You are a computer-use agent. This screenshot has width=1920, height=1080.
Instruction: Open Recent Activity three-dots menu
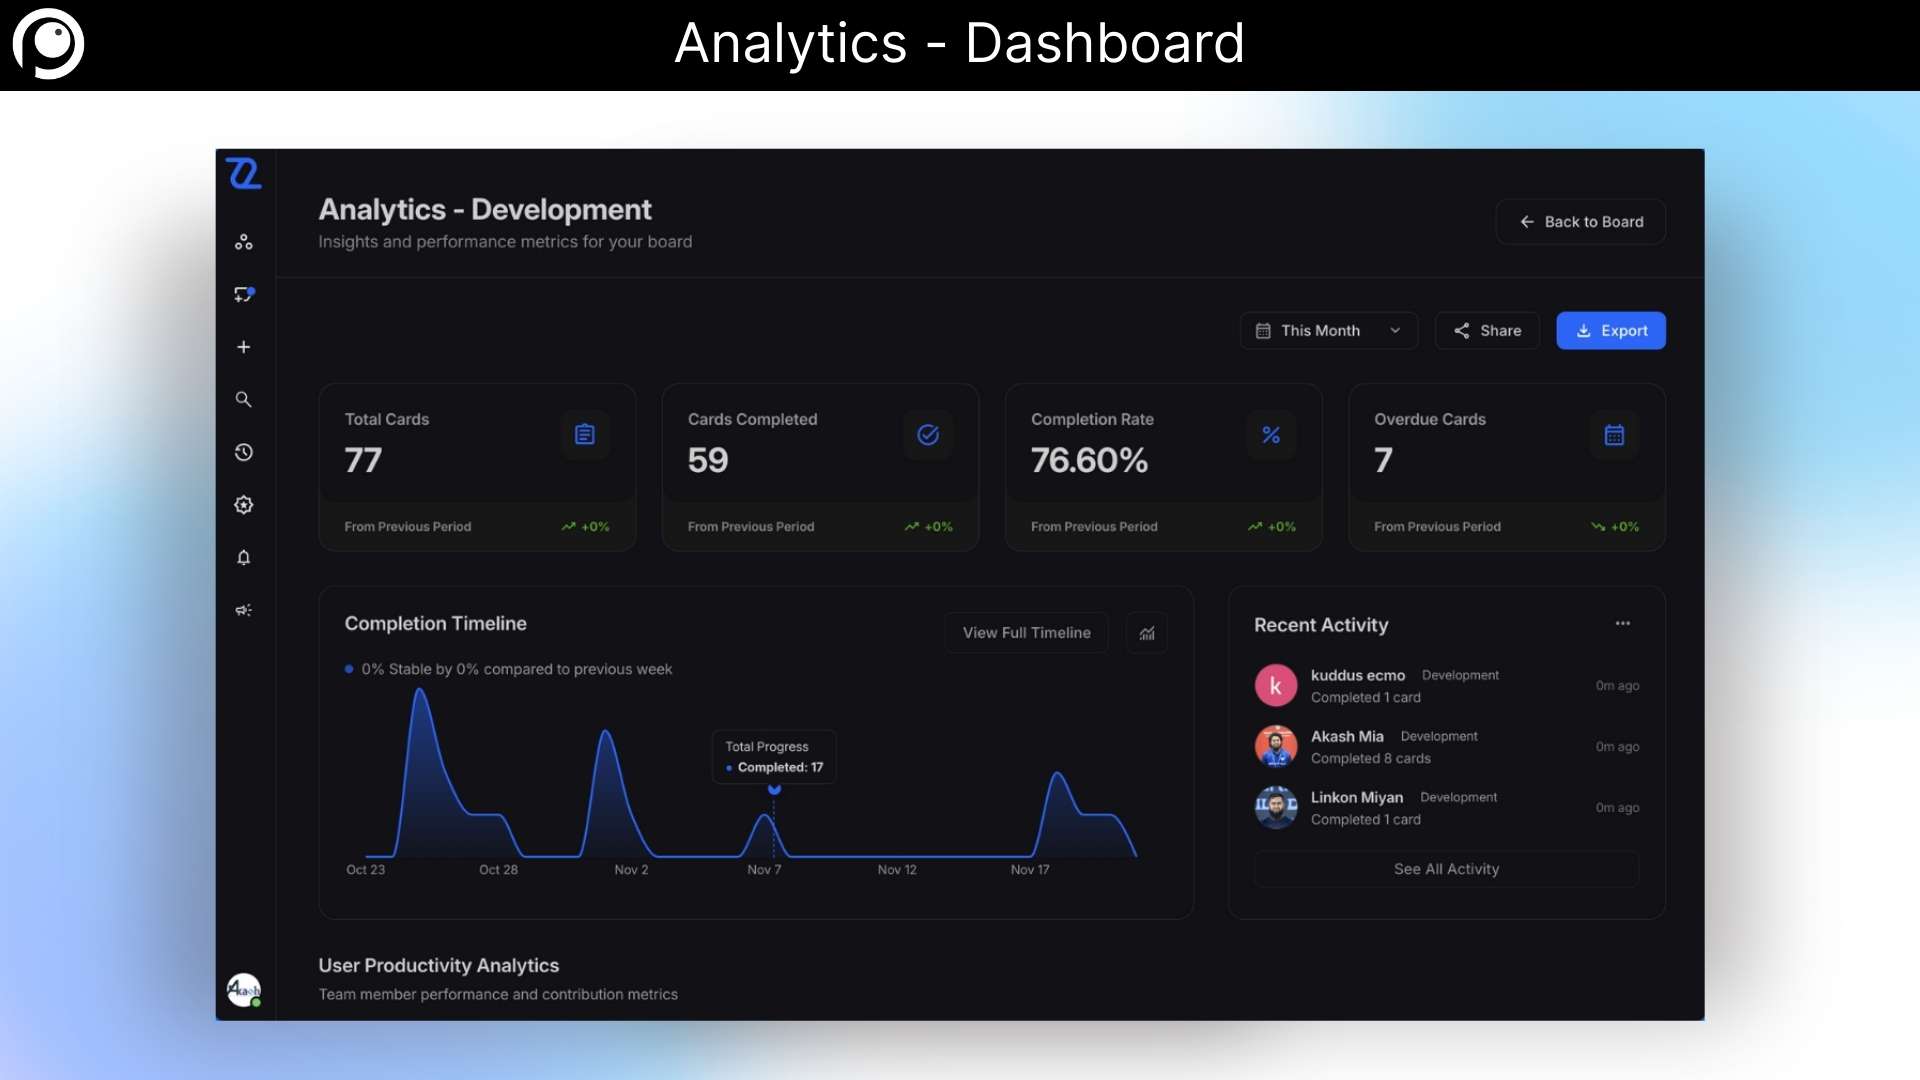[1622, 624]
